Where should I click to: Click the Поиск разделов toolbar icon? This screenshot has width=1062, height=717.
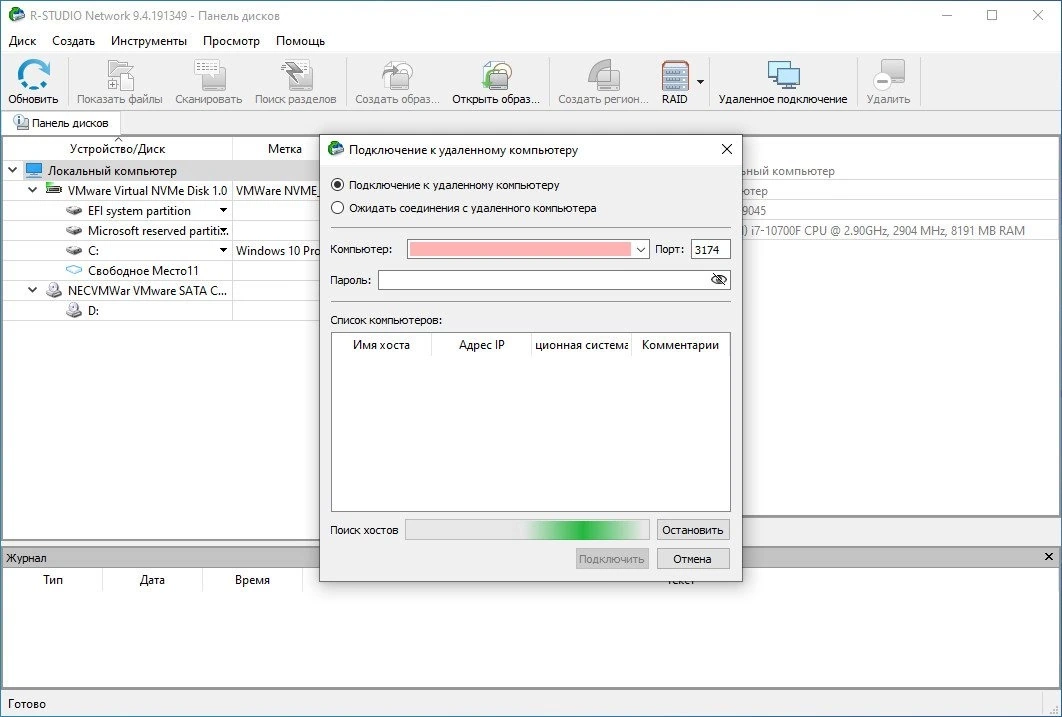[296, 74]
